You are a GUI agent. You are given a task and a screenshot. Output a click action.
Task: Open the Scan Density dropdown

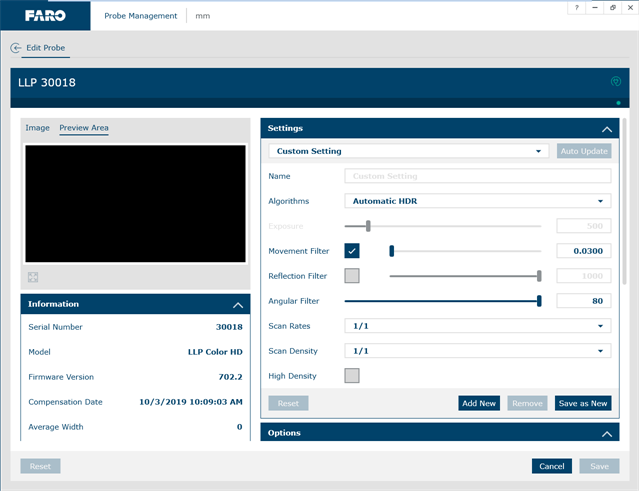pyautogui.click(x=477, y=351)
